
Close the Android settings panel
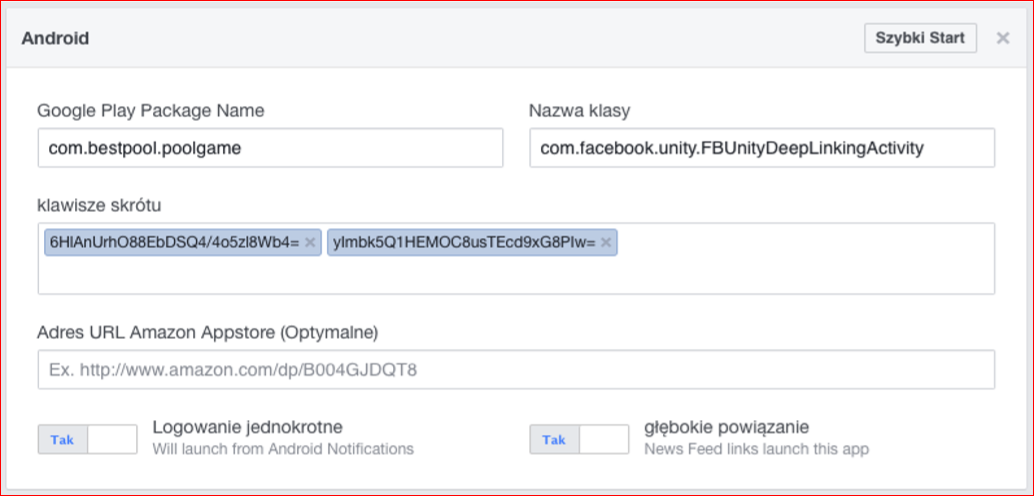coord(1002,39)
